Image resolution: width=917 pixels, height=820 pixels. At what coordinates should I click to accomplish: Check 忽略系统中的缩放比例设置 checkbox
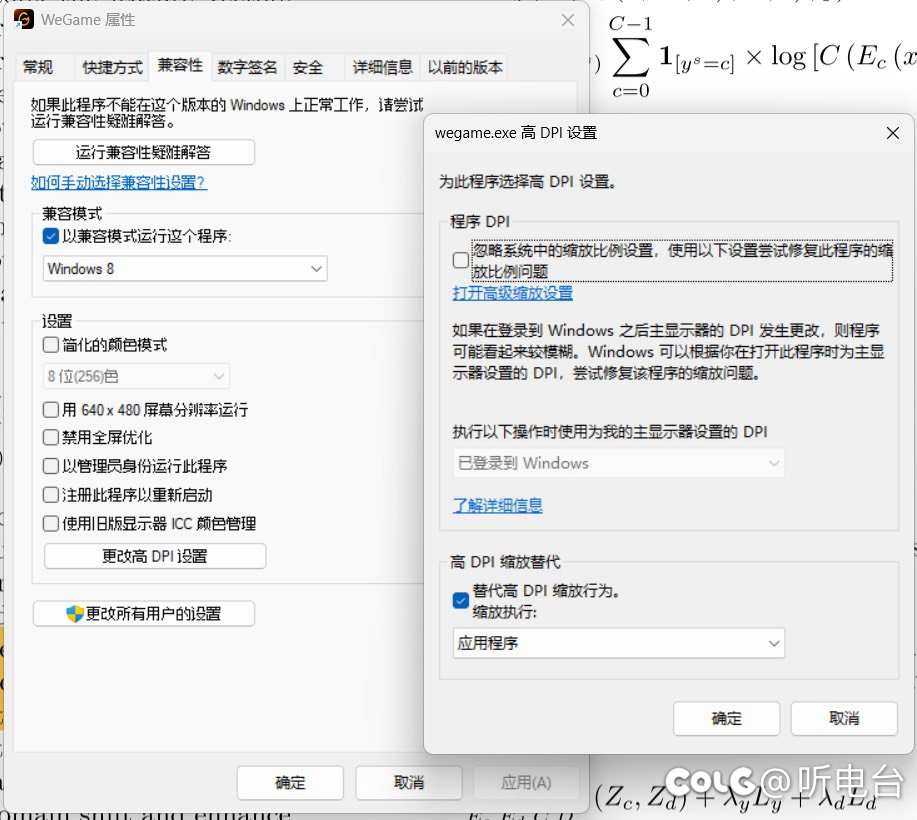tap(461, 260)
